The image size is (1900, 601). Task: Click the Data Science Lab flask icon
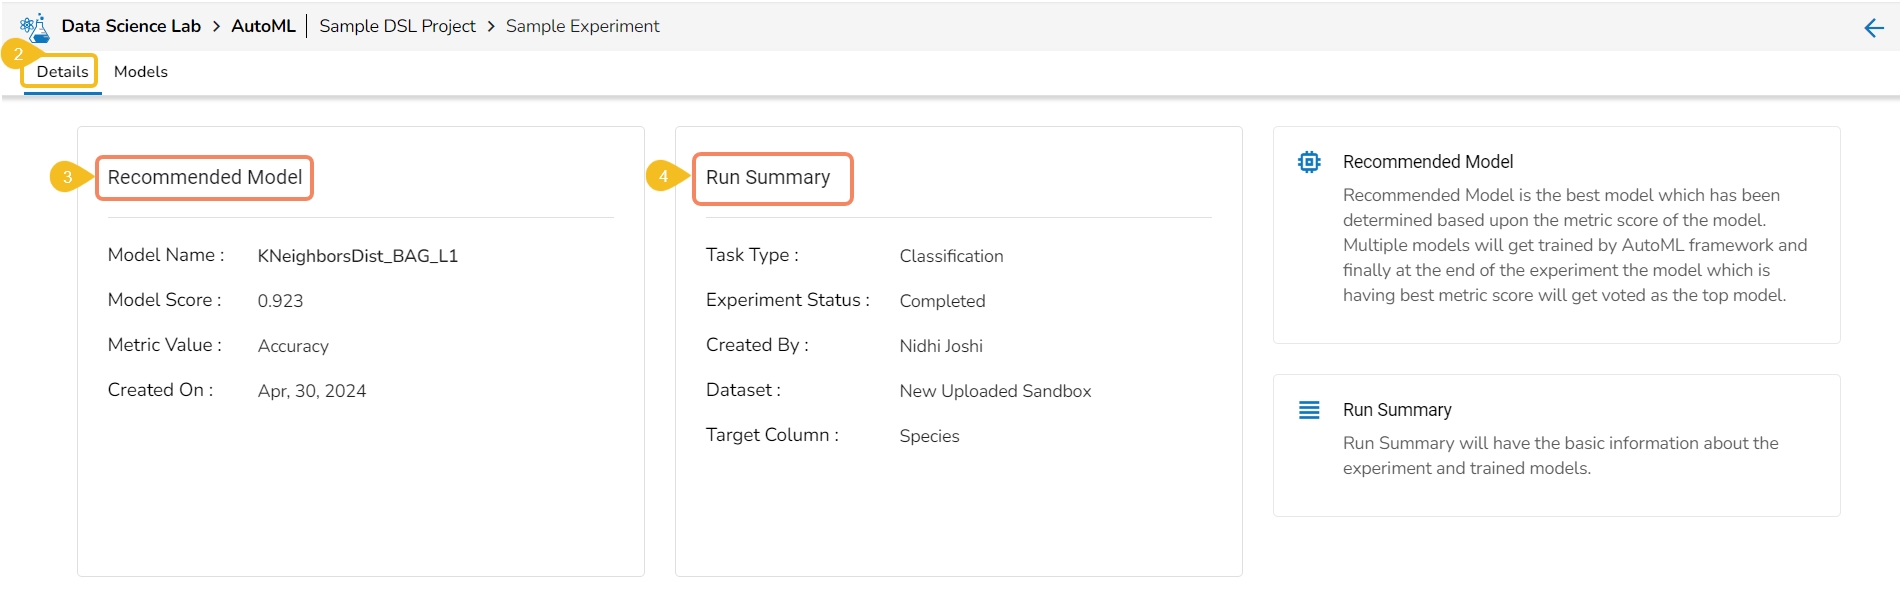[34, 27]
